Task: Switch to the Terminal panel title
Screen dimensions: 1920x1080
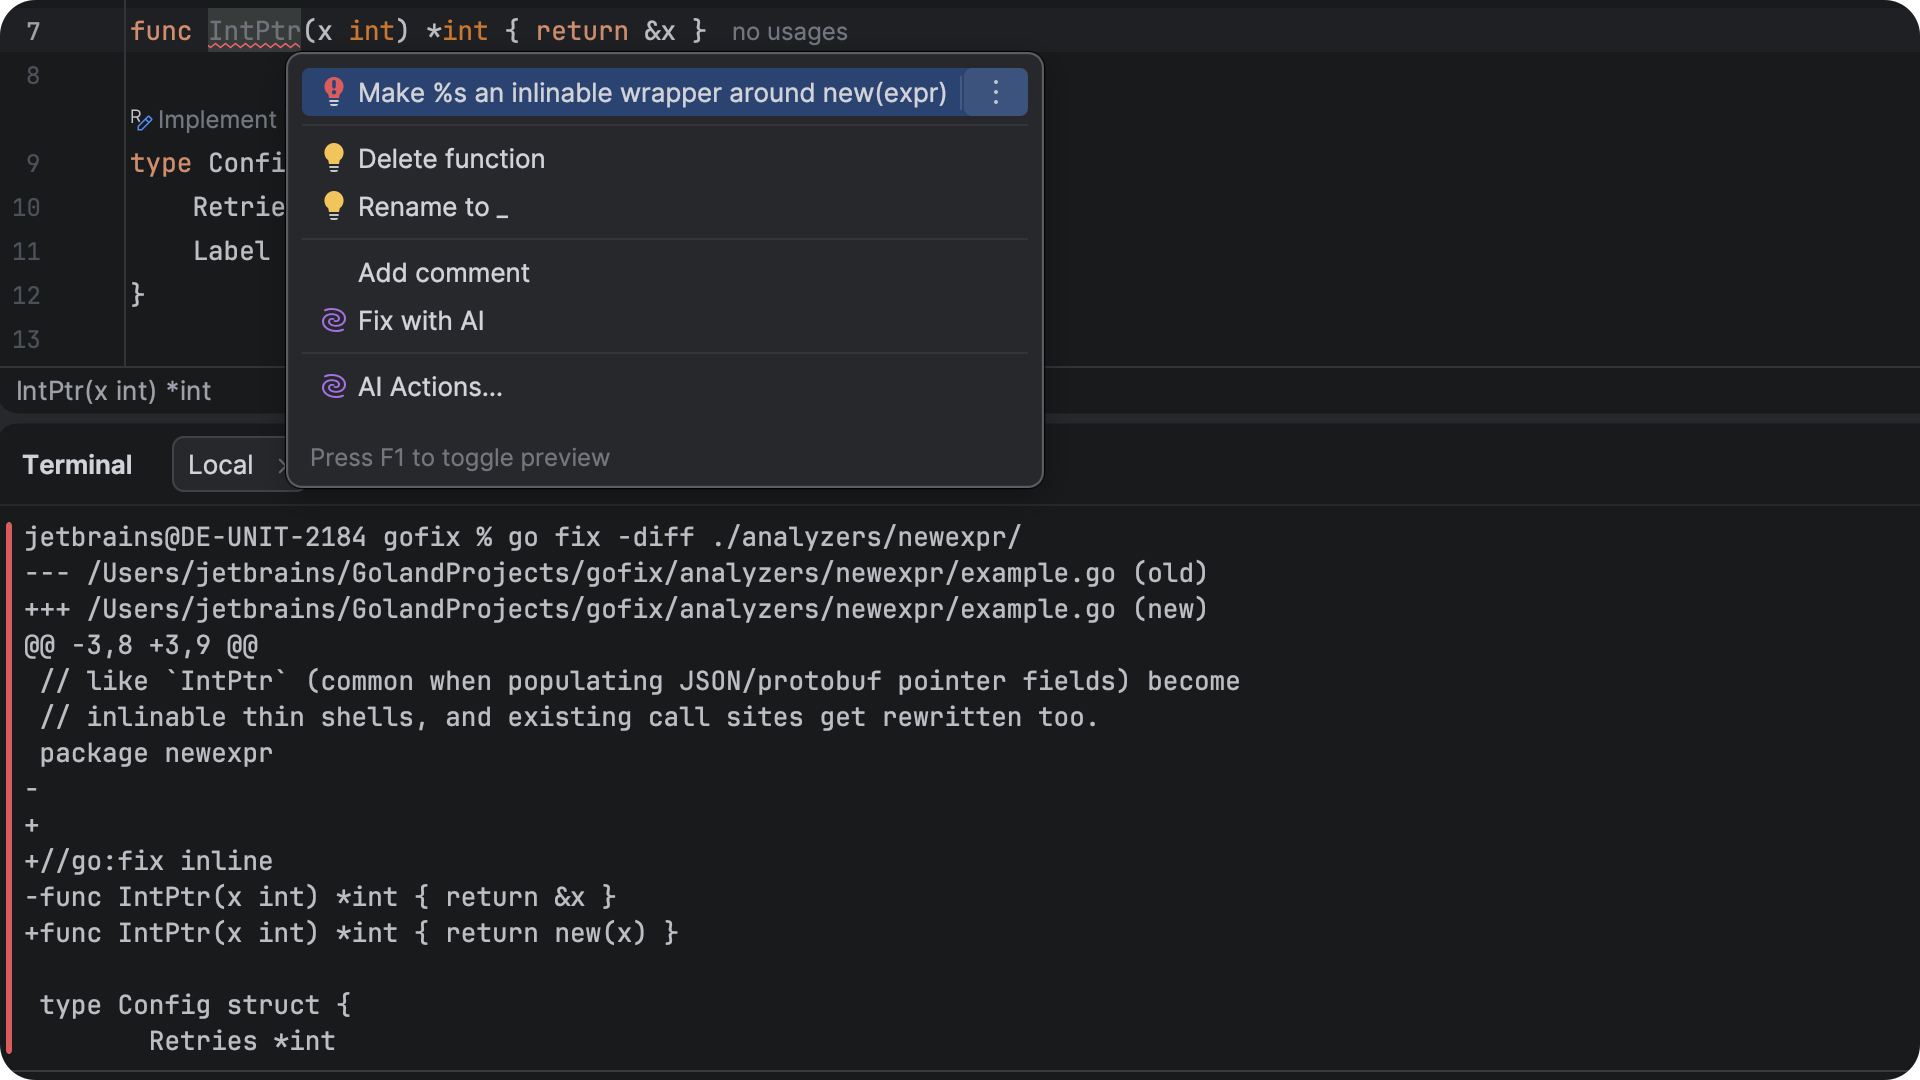Action: pos(77,465)
